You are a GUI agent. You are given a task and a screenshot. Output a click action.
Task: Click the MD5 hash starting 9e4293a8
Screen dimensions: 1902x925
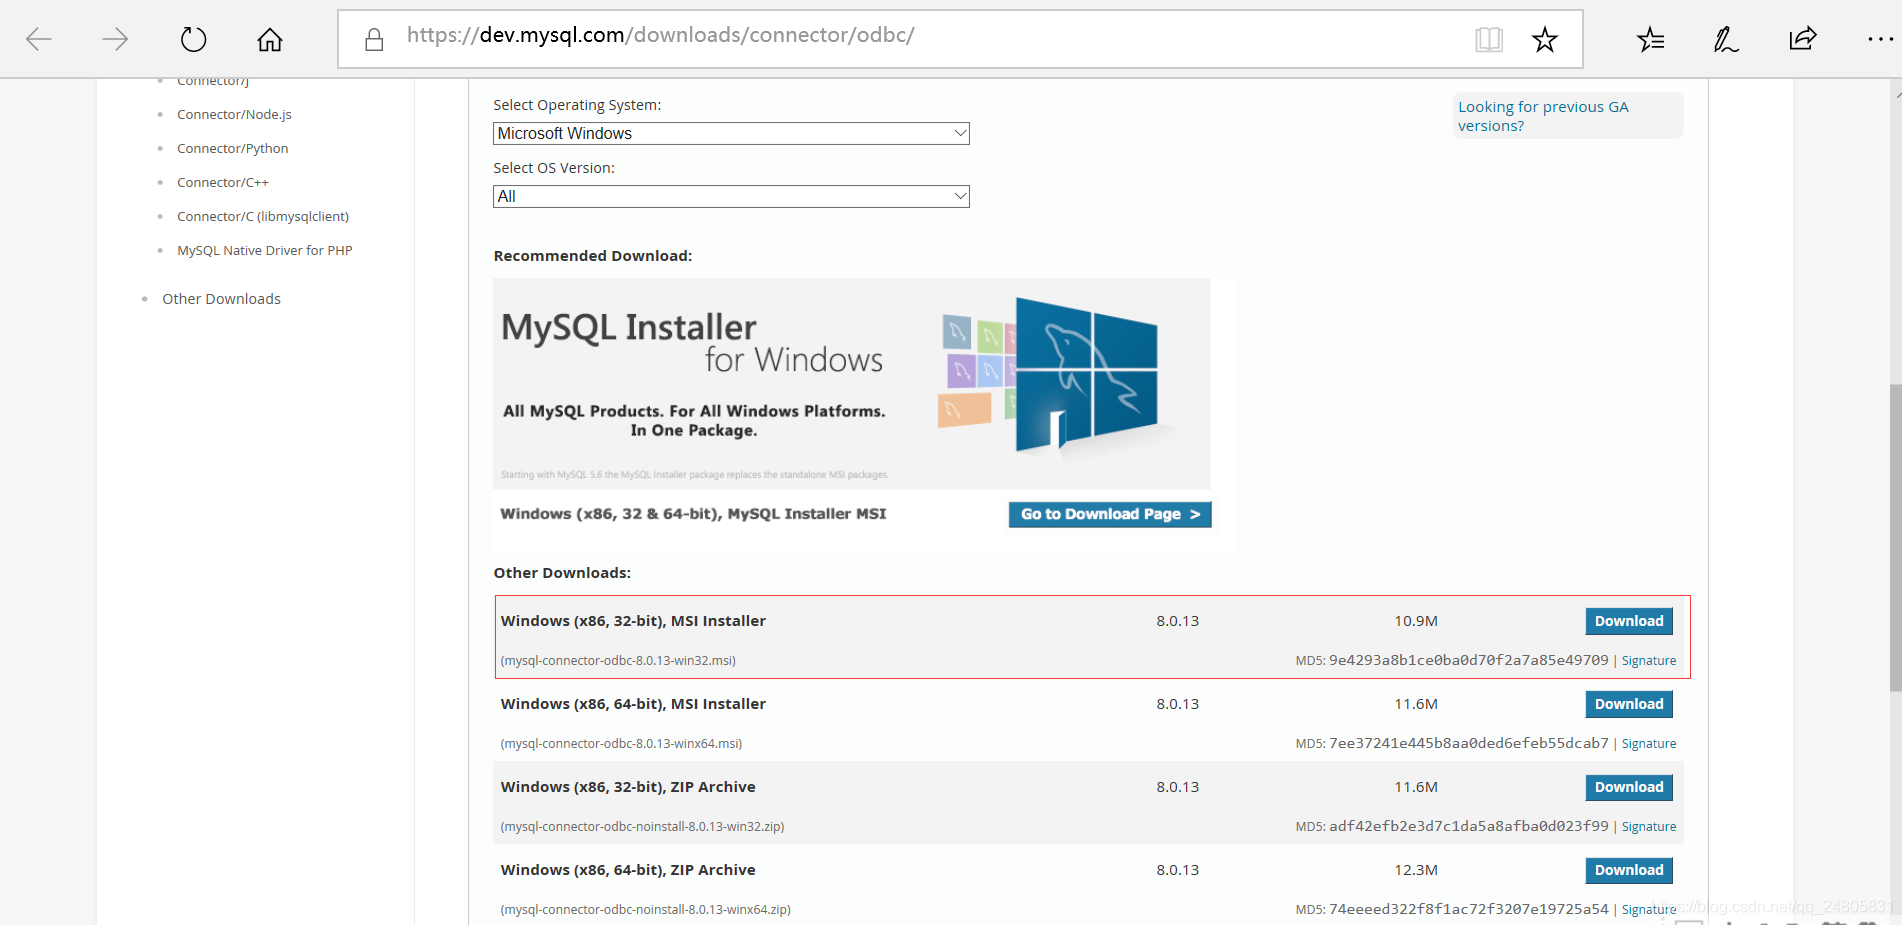click(x=1468, y=660)
